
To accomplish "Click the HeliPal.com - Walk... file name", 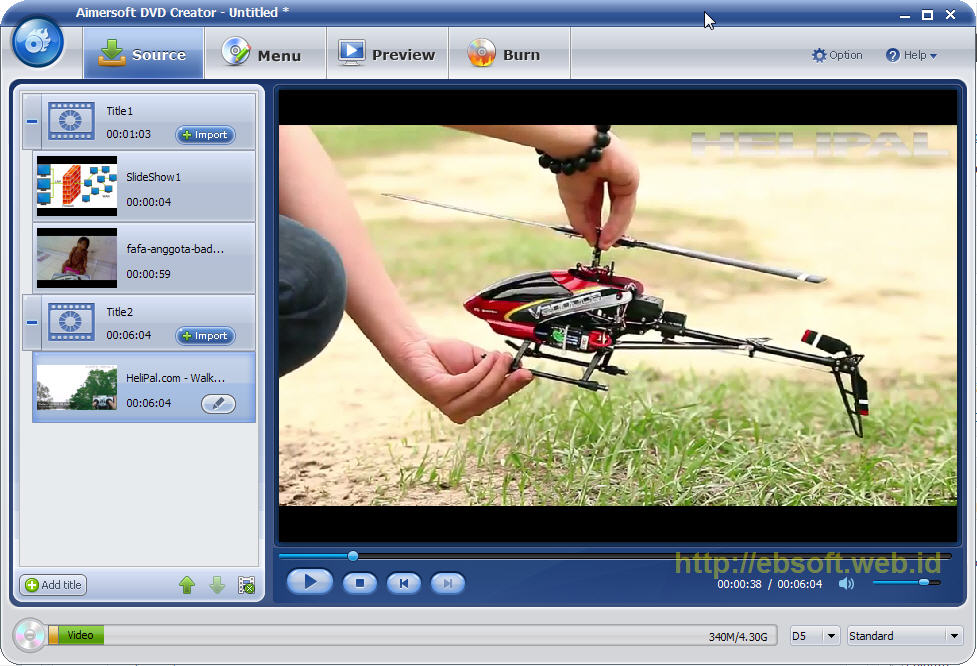I will 176,378.
